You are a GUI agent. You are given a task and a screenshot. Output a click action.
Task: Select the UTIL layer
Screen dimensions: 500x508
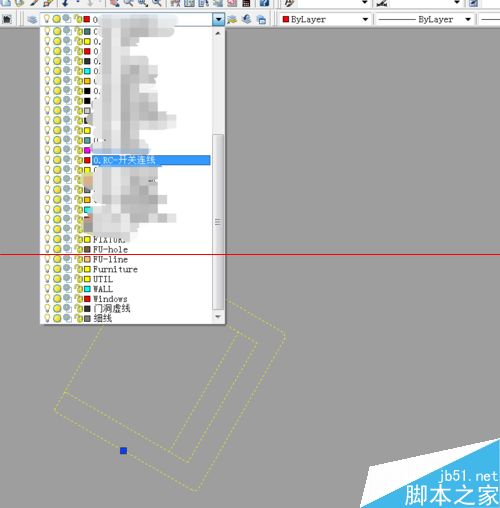(x=103, y=279)
